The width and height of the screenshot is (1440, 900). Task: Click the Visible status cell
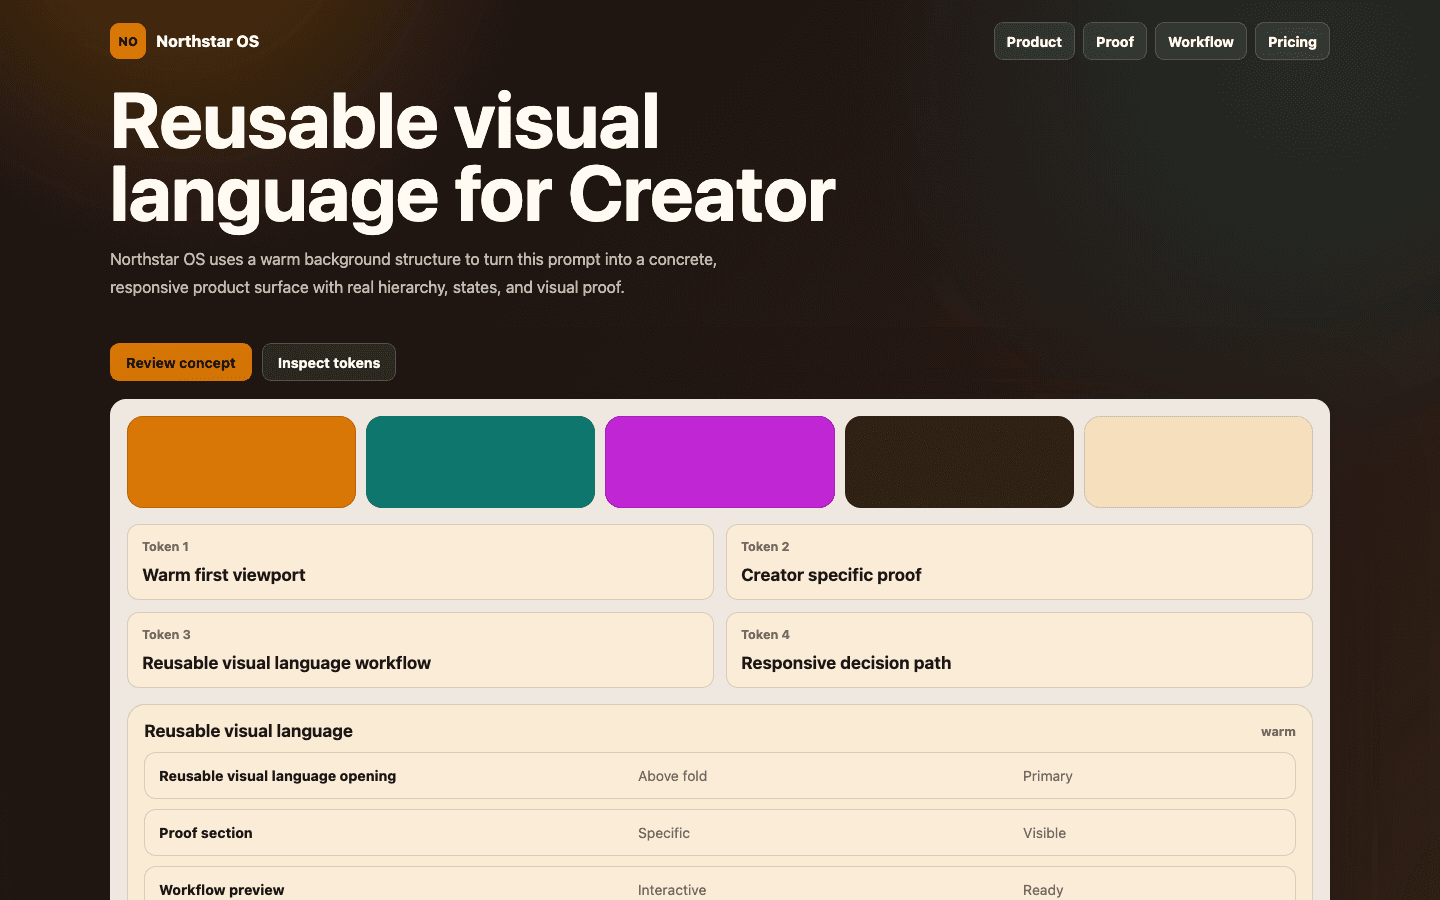pyautogui.click(x=1044, y=833)
